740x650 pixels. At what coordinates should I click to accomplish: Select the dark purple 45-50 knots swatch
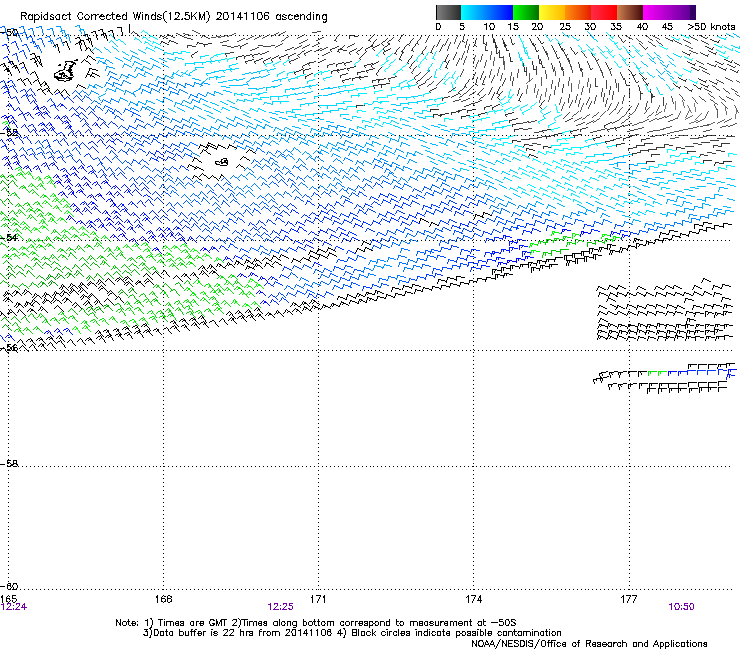(682, 12)
